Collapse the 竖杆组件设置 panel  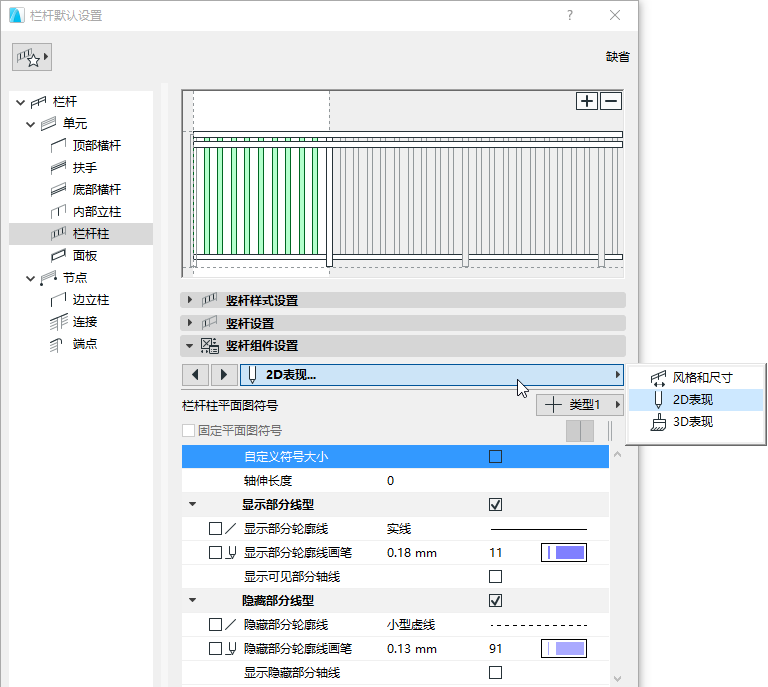[190, 346]
